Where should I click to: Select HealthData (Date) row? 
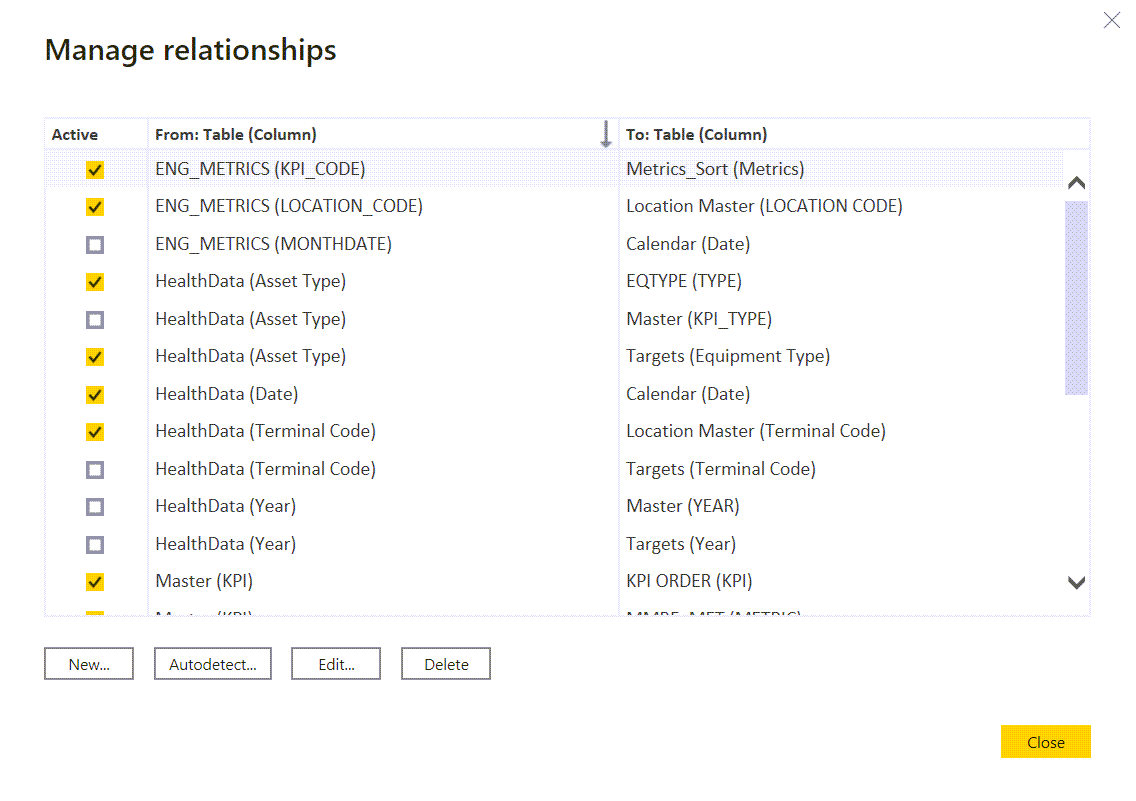point(554,394)
